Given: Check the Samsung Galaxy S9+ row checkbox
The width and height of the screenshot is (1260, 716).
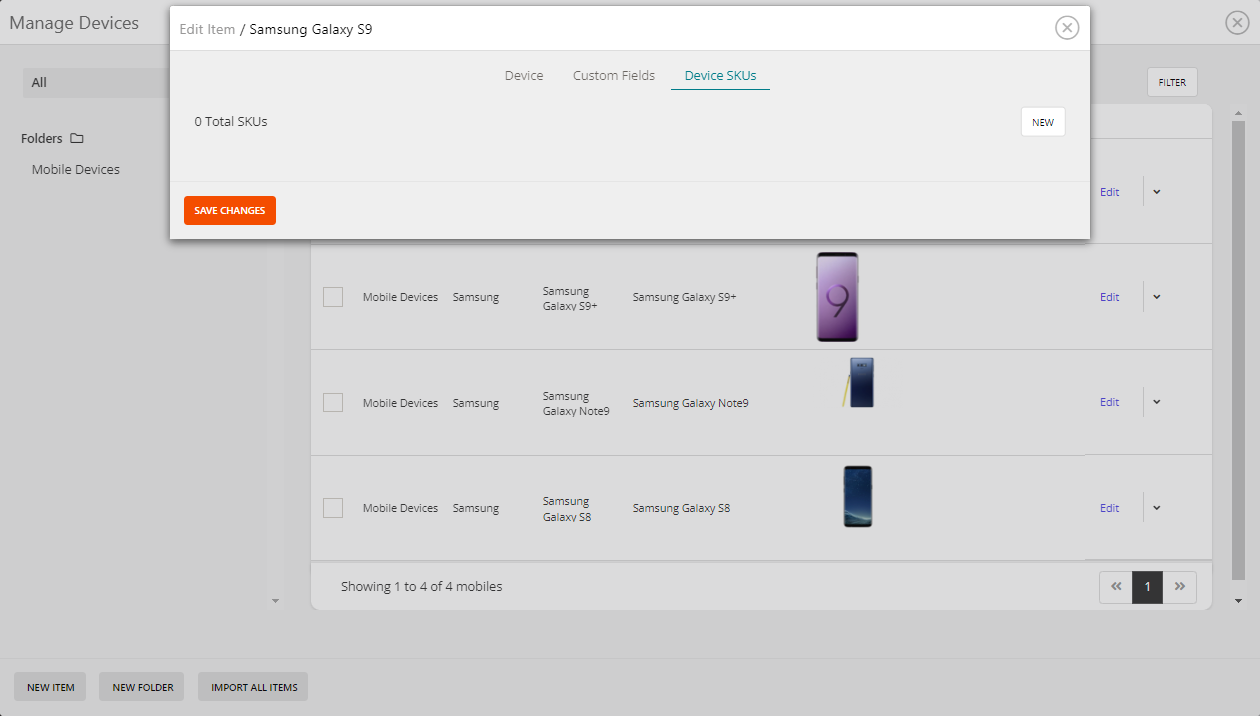Looking at the screenshot, I should [x=333, y=297].
